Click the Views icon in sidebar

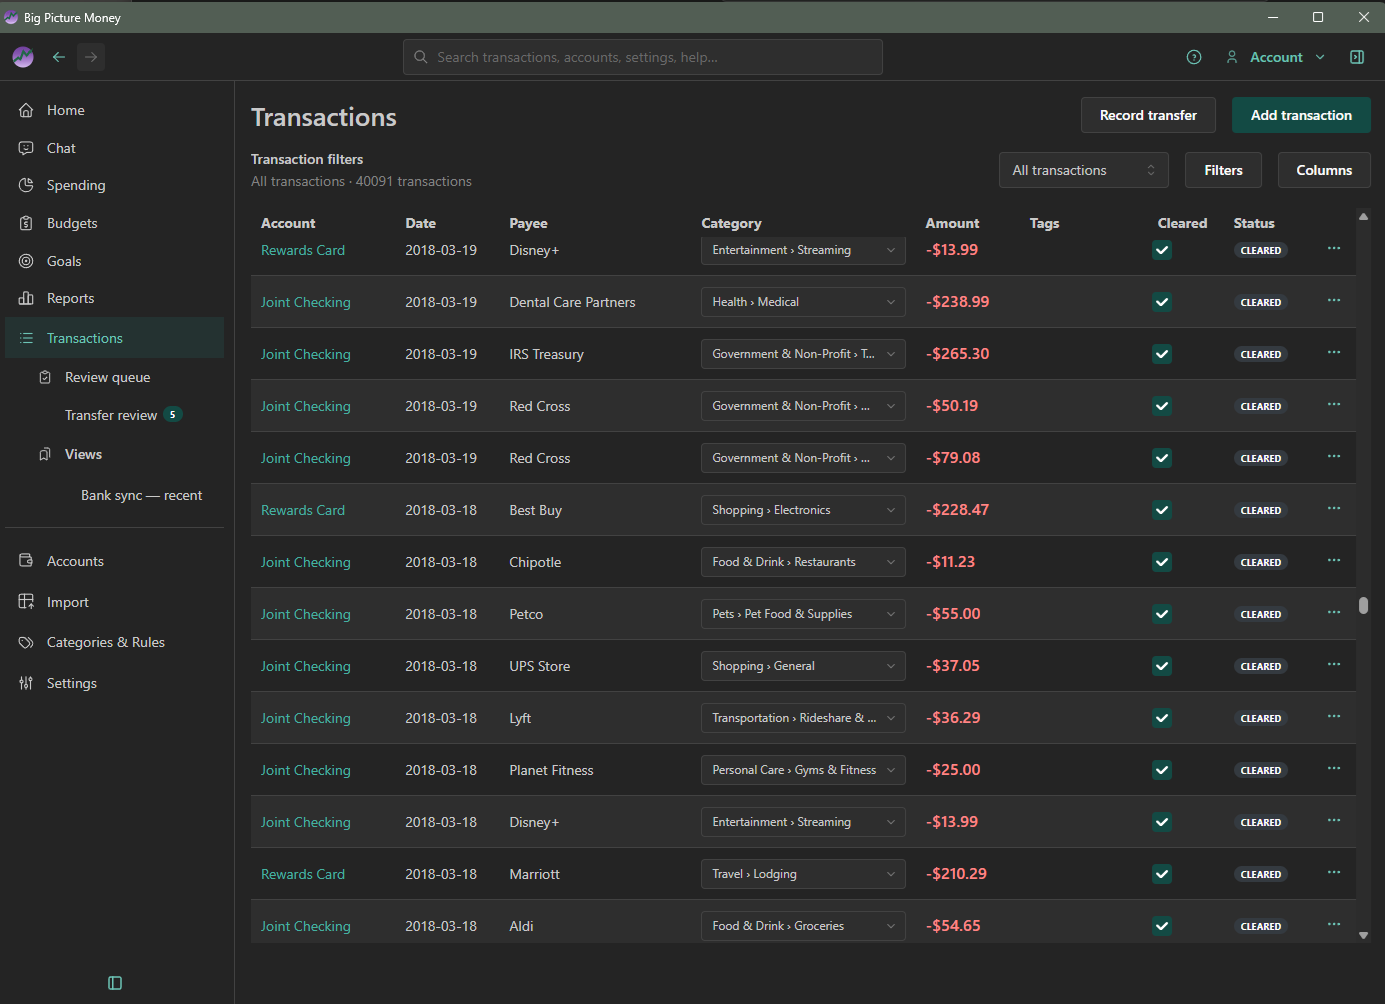click(45, 454)
